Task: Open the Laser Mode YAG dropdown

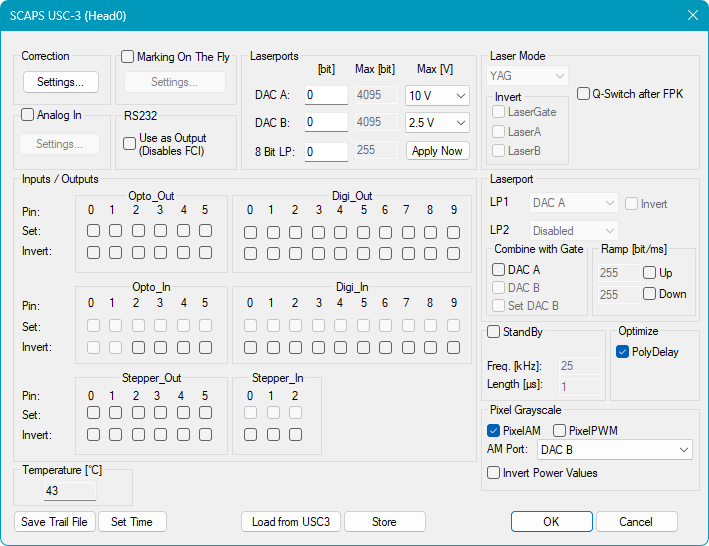Action: click(x=527, y=75)
